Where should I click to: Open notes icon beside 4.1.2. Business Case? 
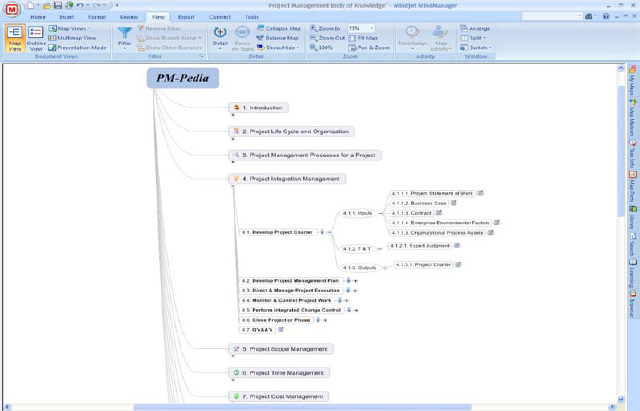453,203
